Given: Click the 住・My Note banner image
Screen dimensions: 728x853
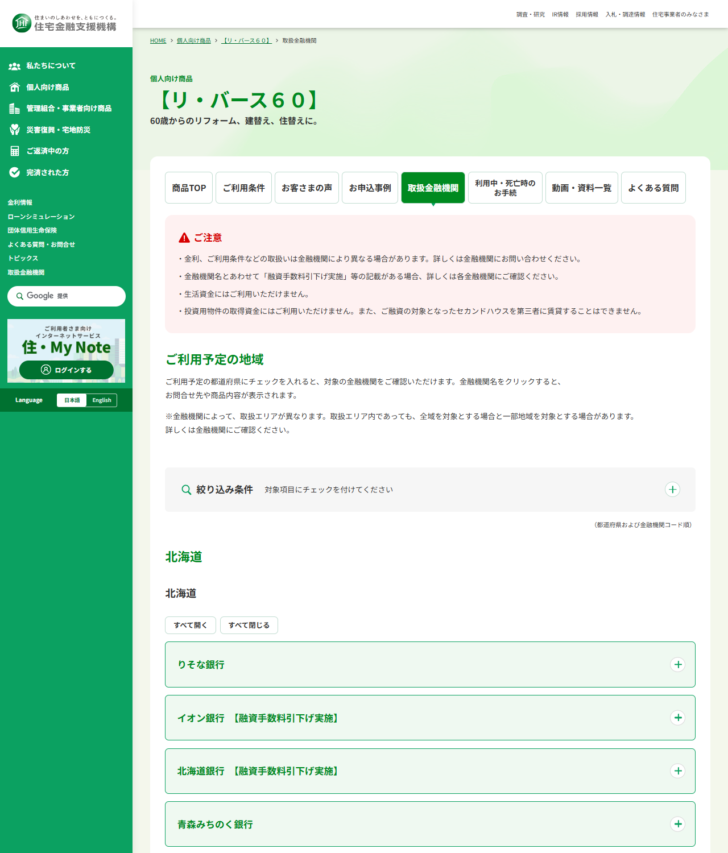Looking at the screenshot, I should pos(66,351).
